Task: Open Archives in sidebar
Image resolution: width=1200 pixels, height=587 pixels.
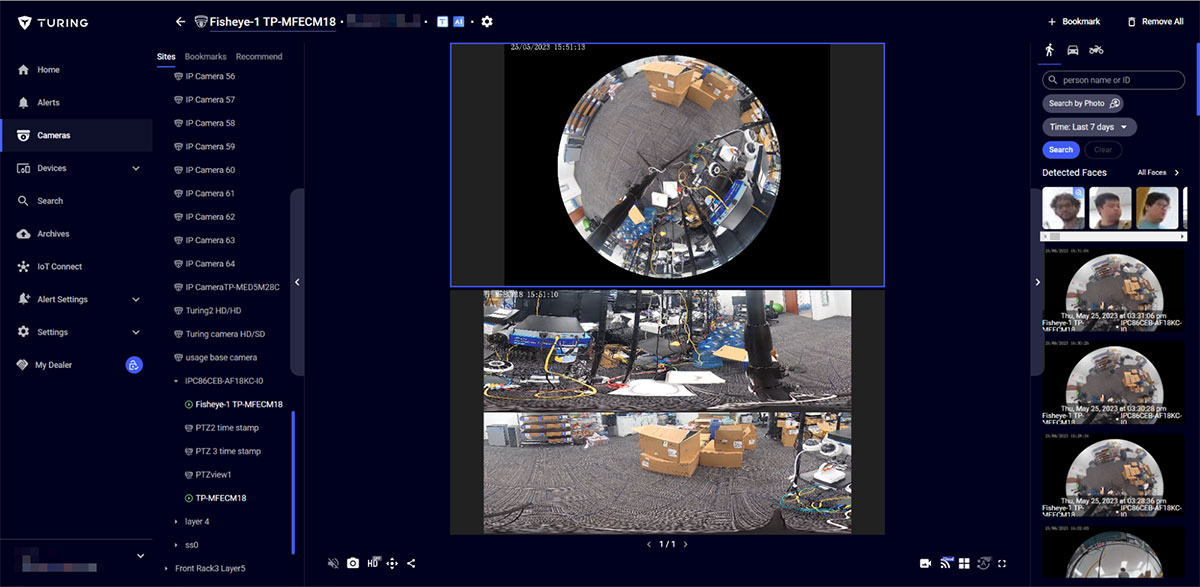Action: [x=76, y=234]
